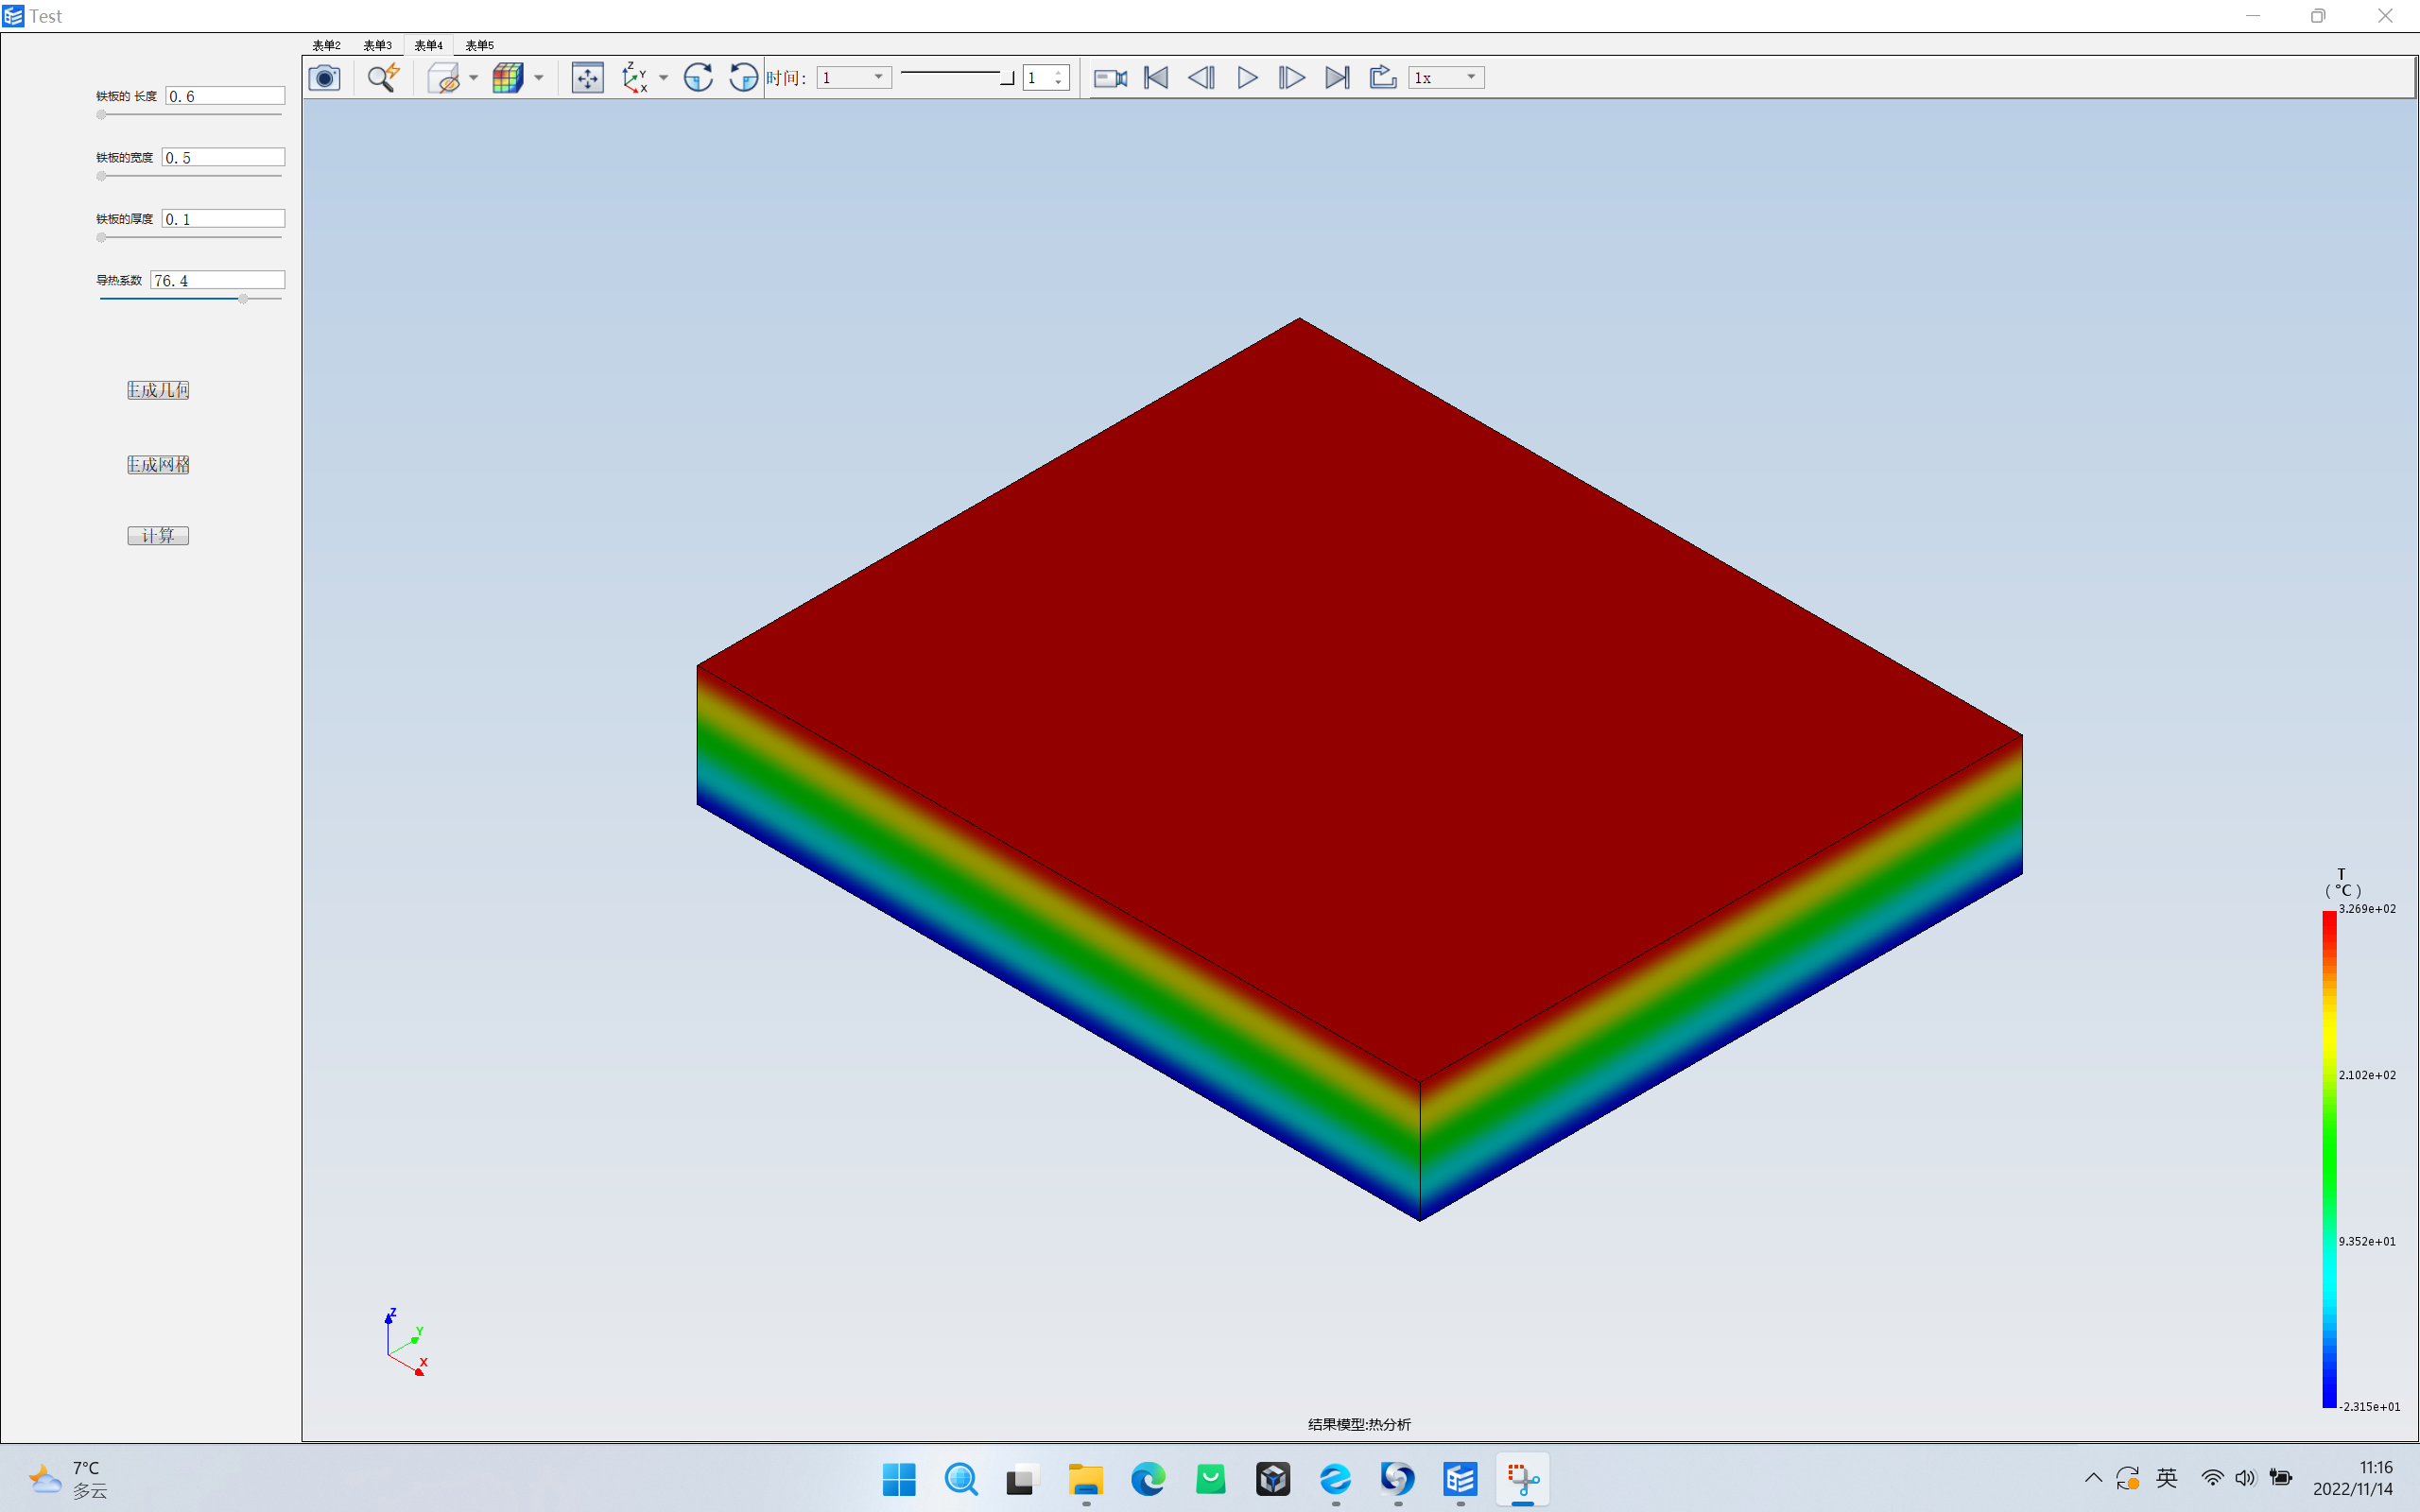
Task: Click the play/forward playback icon
Action: (x=1248, y=77)
